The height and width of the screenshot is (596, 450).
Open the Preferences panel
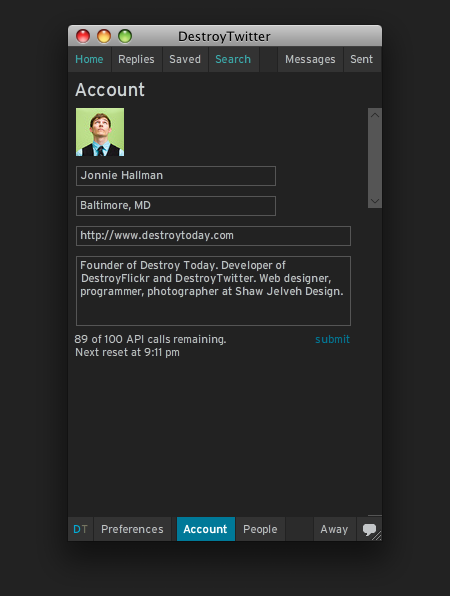tap(132, 529)
